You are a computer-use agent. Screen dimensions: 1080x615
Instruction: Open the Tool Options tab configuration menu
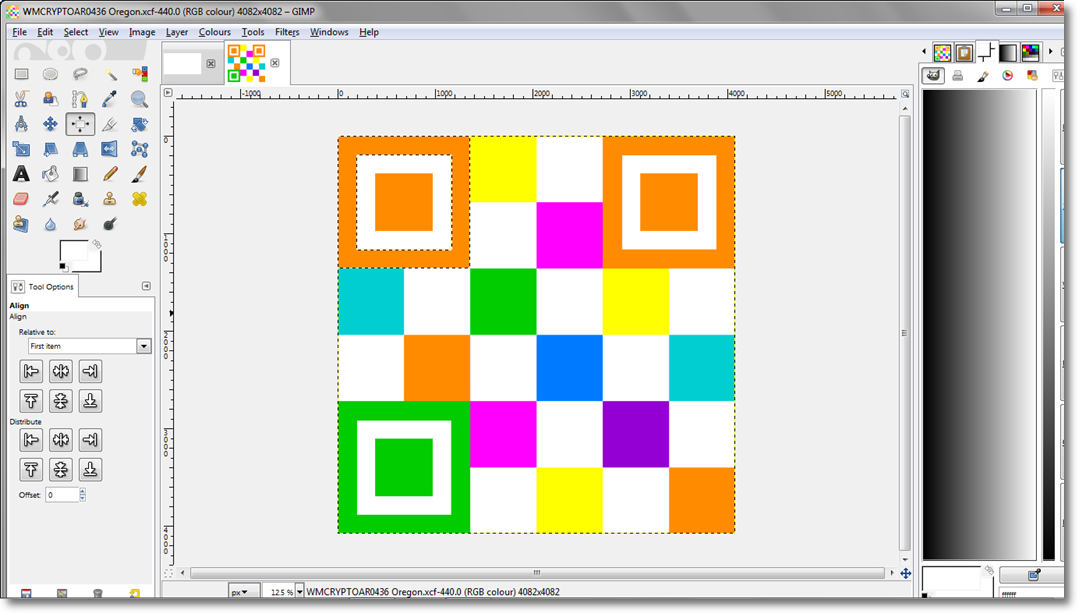point(146,286)
